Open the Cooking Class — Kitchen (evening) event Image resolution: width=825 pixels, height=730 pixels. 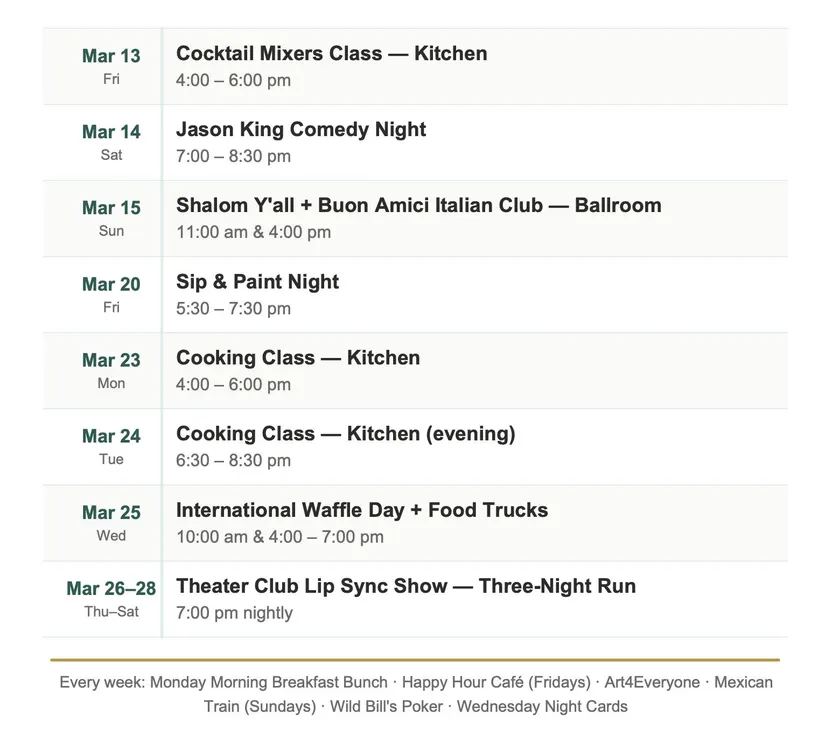point(345,434)
